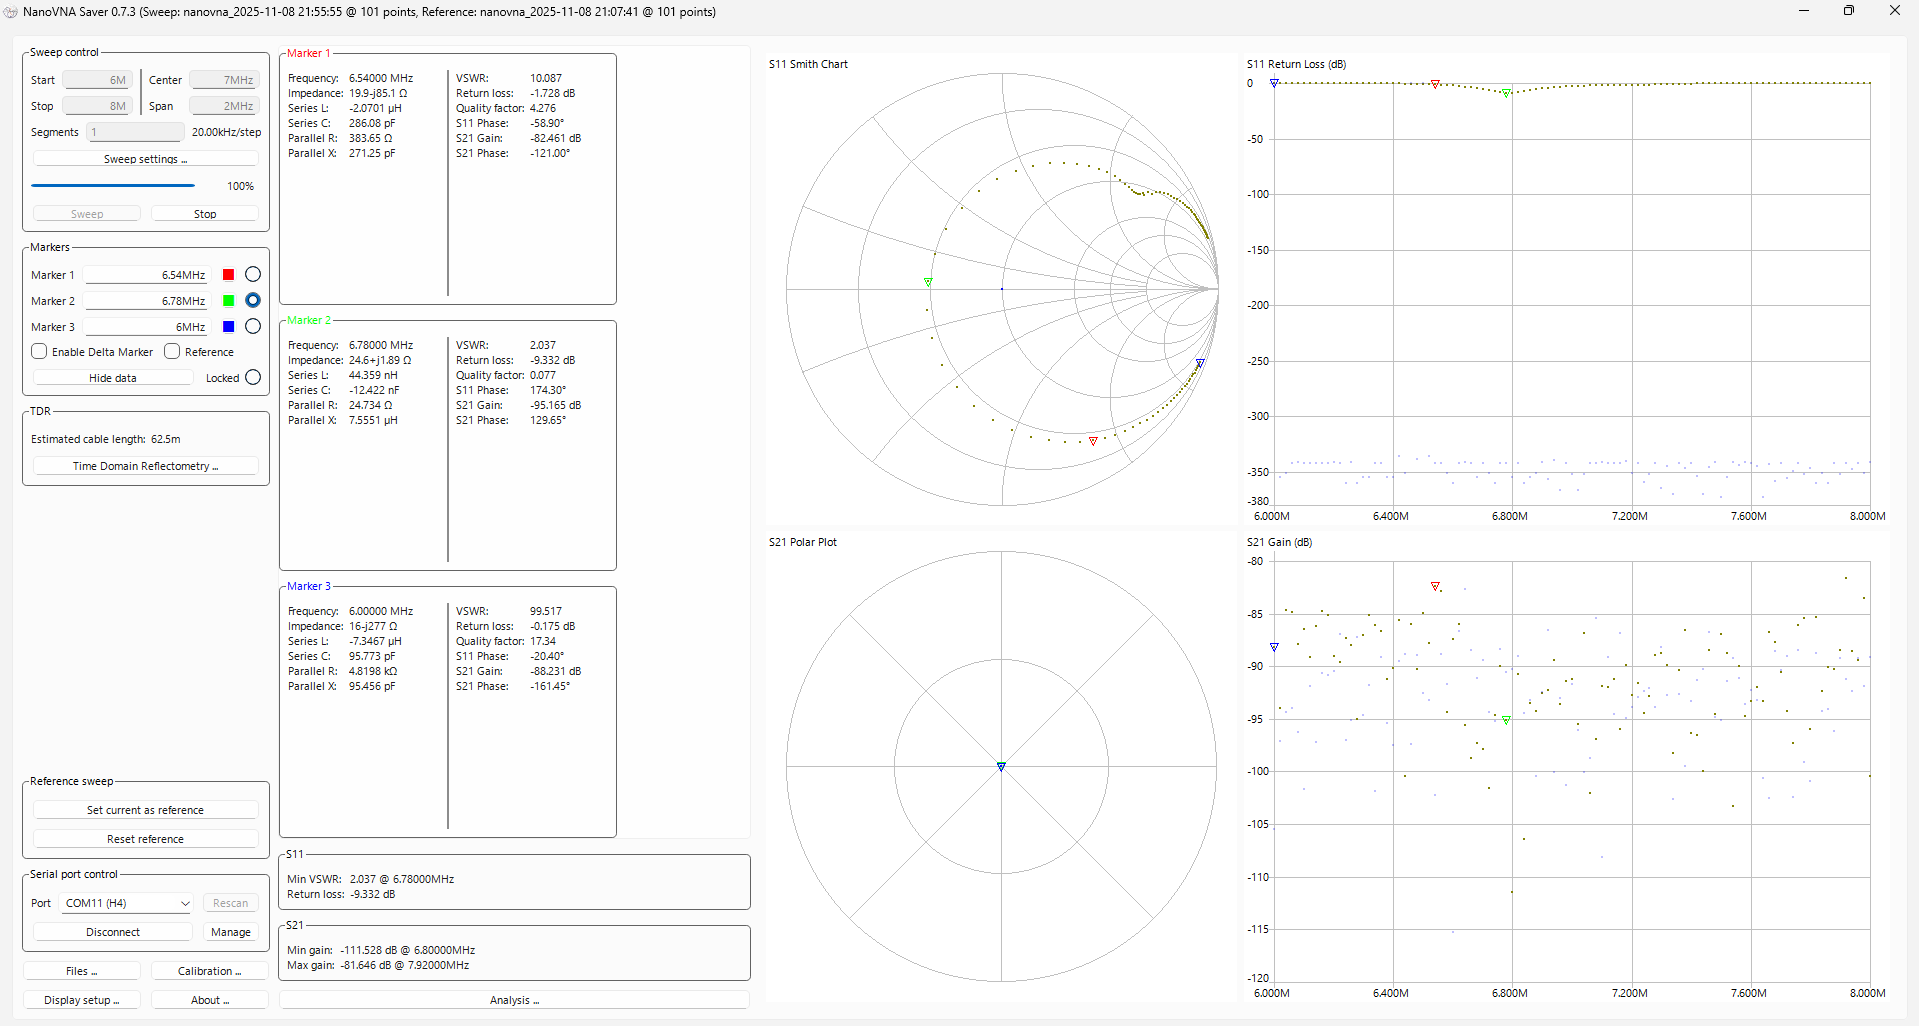Select the Marker 3 radio button

coord(253,327)
